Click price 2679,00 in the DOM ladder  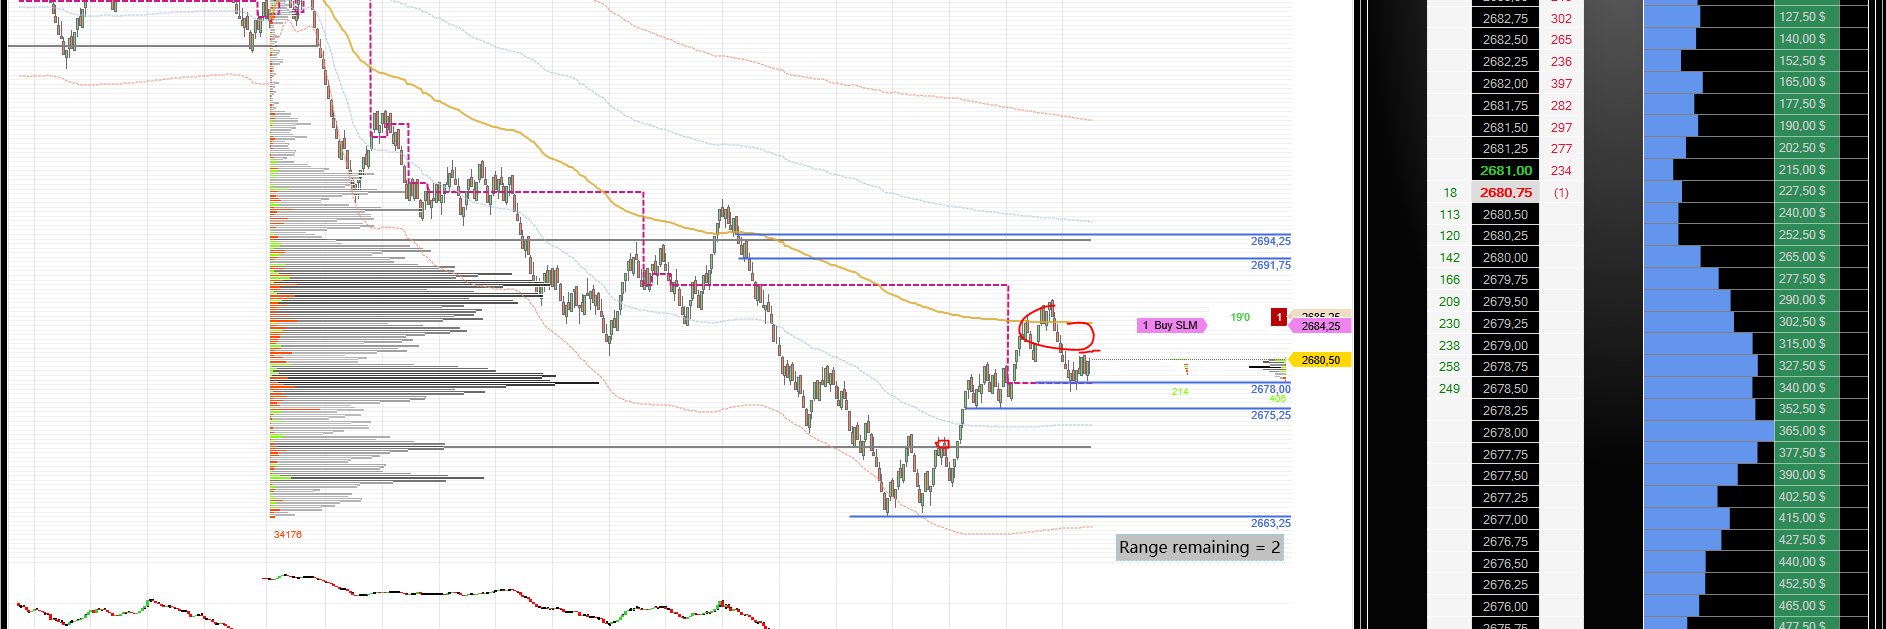[1505, 346]
